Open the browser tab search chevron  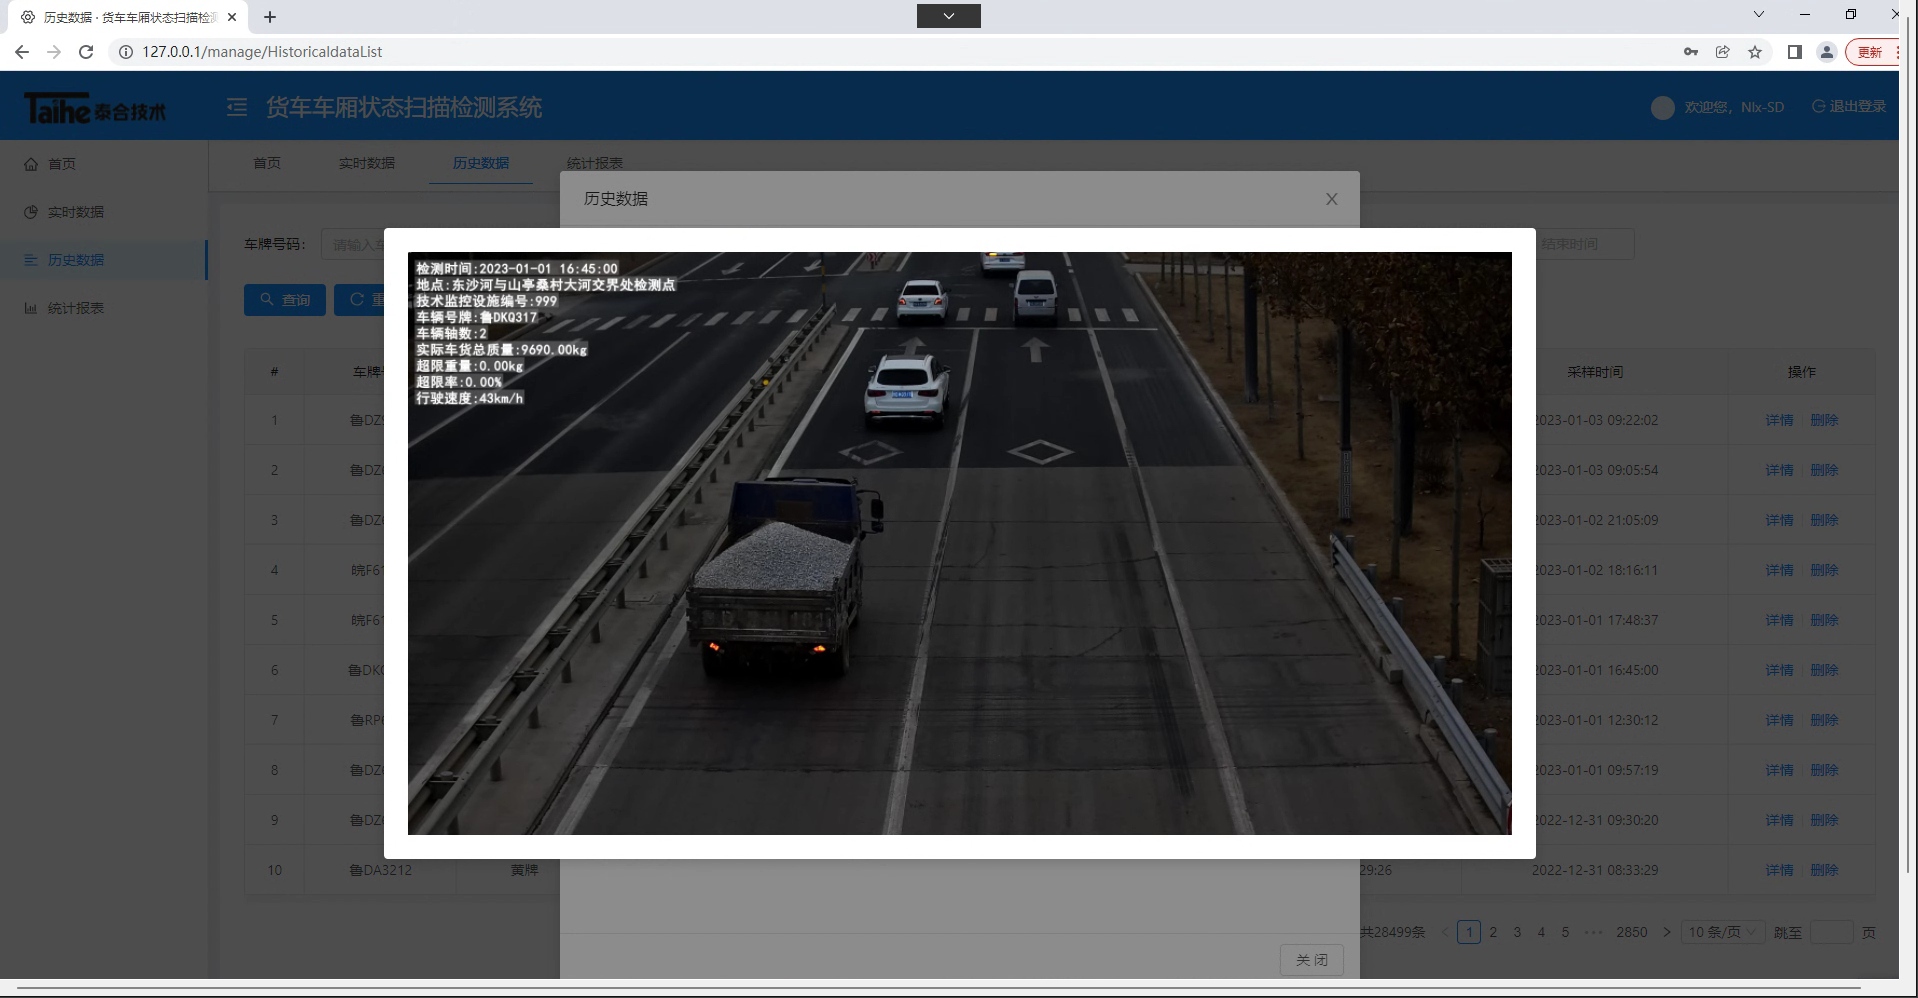click(x=1759, y=15)
